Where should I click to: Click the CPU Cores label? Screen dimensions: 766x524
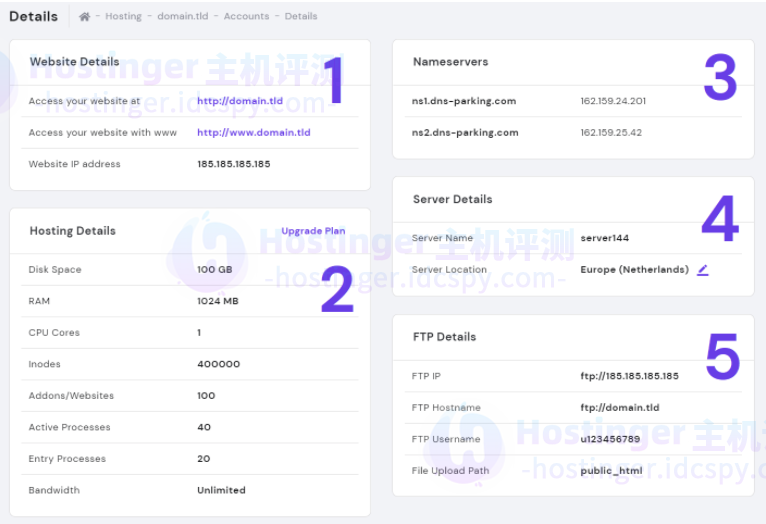[54, 333]
